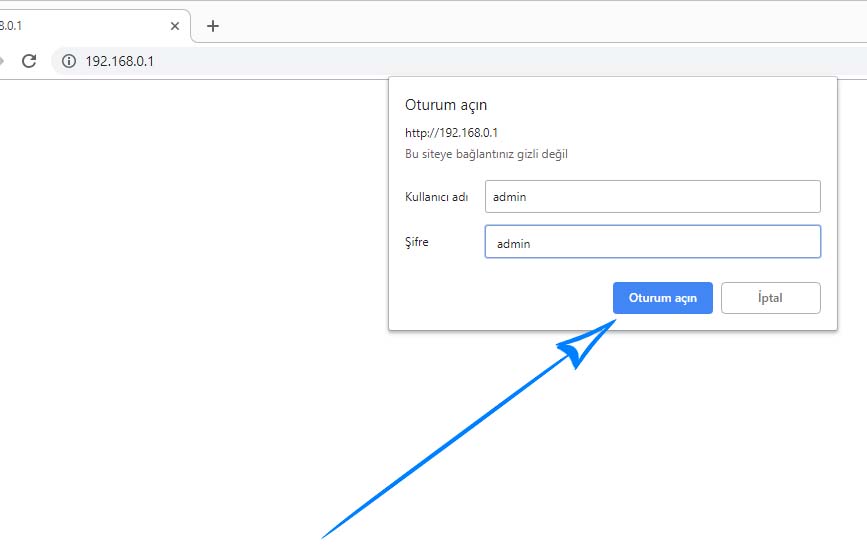
Task: Click the Şifre label text
Action: [416, 242]
